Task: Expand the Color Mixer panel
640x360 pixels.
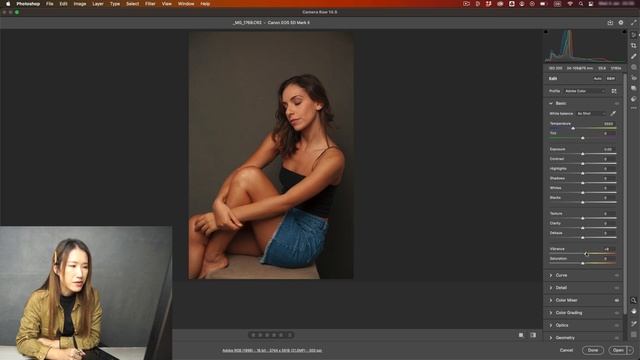Action: pyautogui.click(x=551, y=300)
